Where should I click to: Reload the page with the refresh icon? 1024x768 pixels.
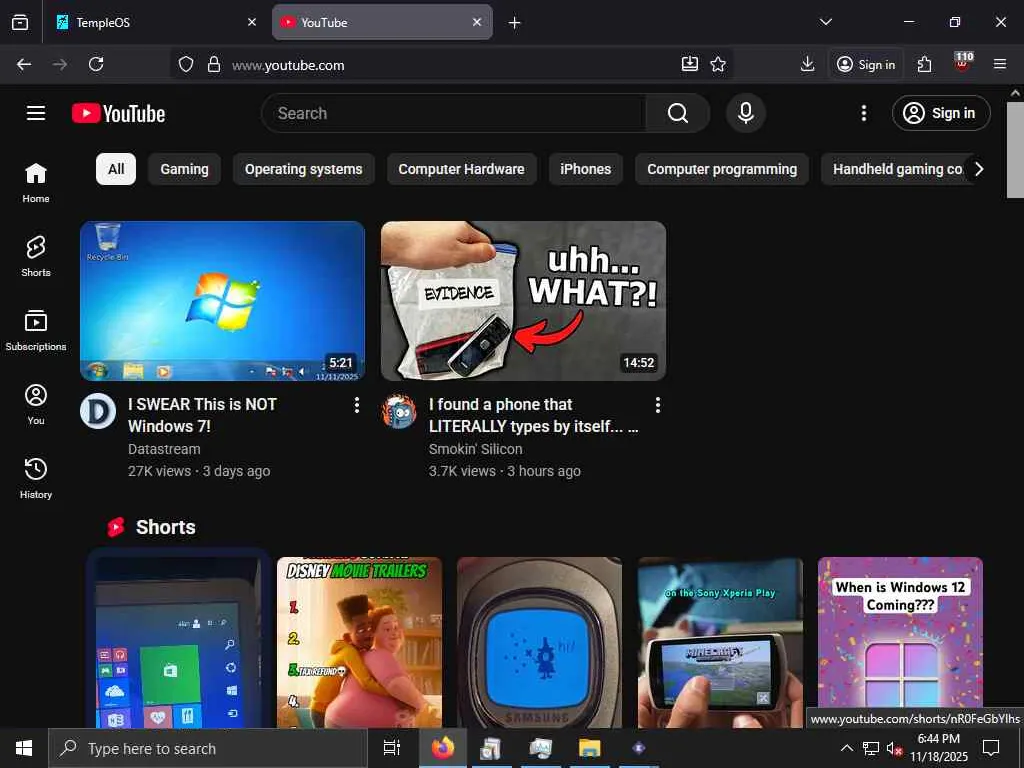pos(96,64)
